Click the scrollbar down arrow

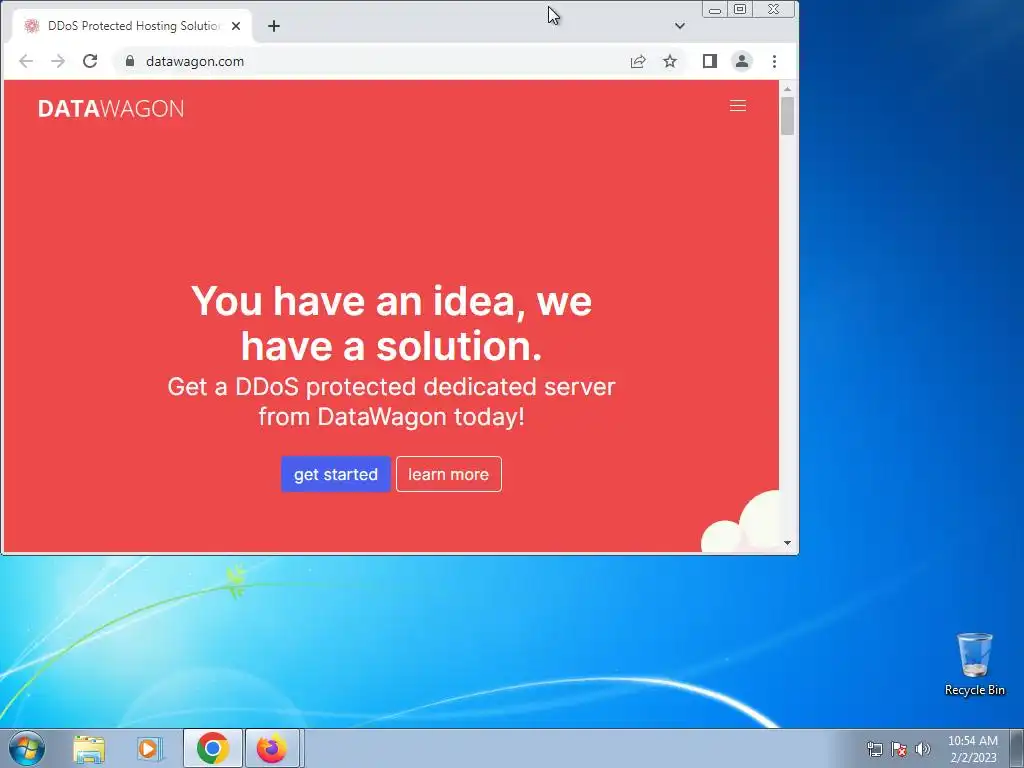[787, 543]
